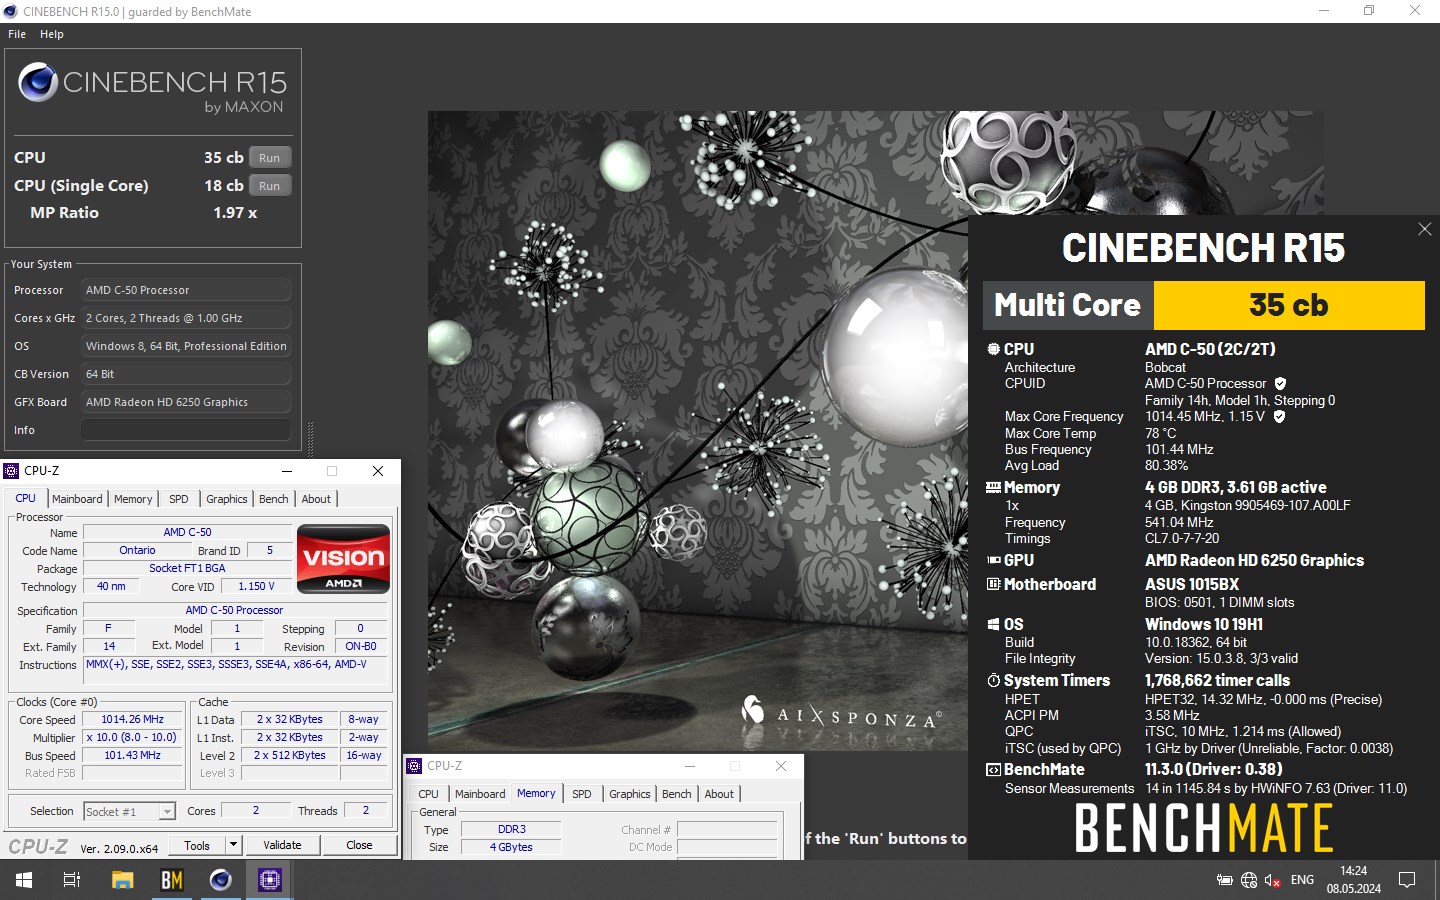The height and width of the screenshot is (900, 1440).
Task: Click the Validate button in CPU-Z
Action: coord(282,845)
